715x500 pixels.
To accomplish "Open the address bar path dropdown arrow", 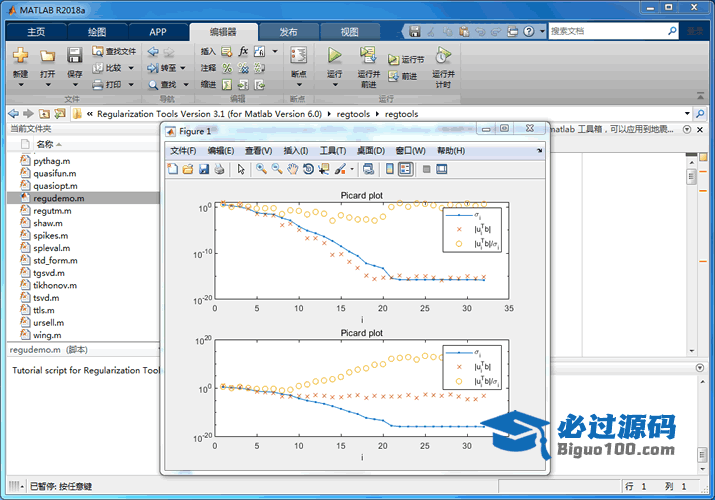I will 687,113.
